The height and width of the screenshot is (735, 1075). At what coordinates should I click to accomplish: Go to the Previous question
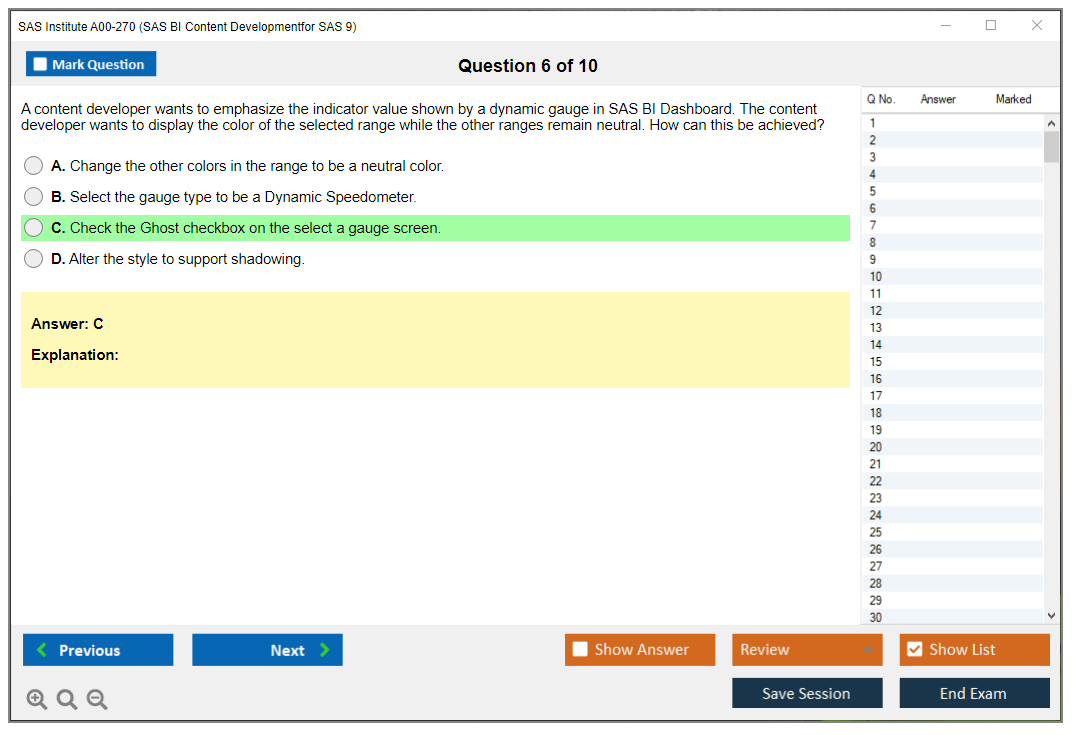98,650
